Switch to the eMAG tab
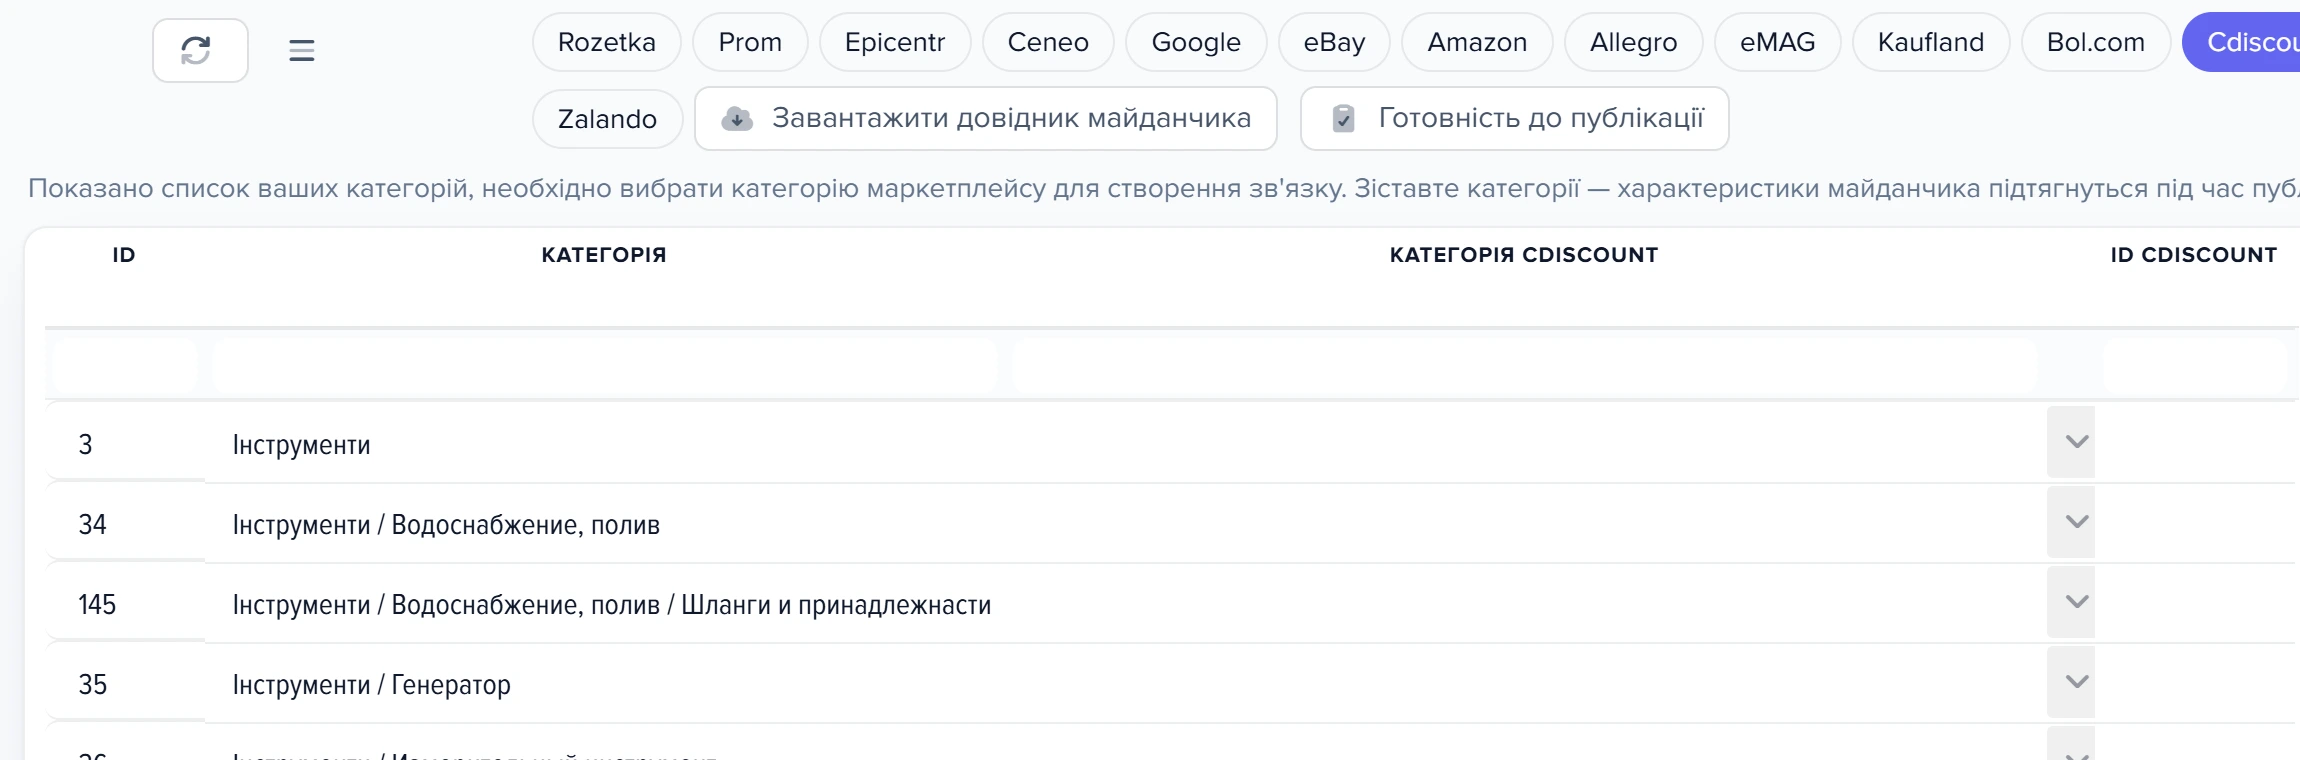Image resolution: width=2300 pixels, height=760 pixels. point(1778,42)
